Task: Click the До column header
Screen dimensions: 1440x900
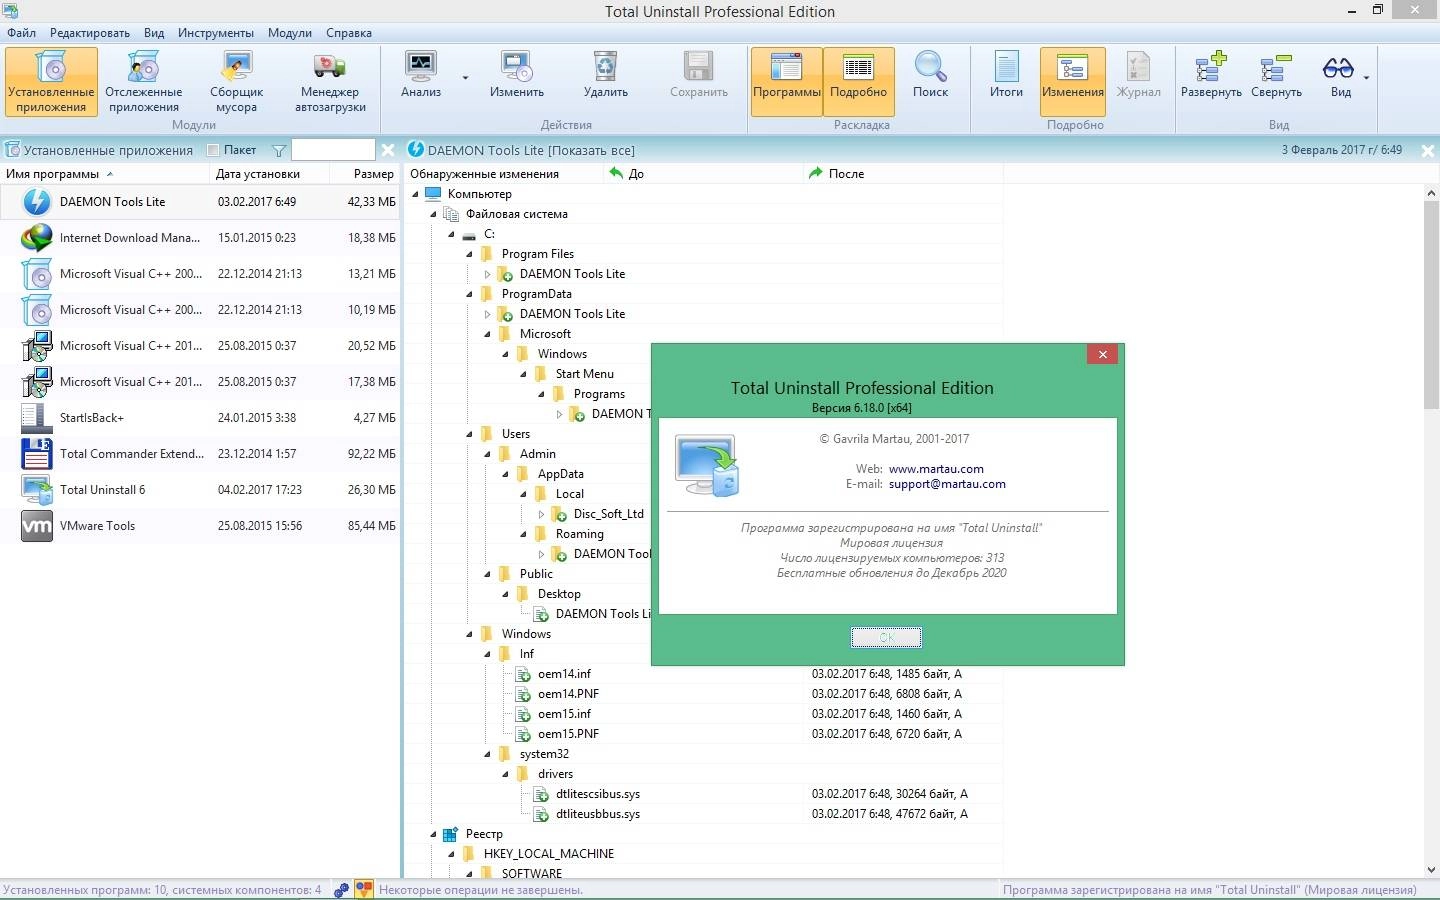Action: pos(705,174)
